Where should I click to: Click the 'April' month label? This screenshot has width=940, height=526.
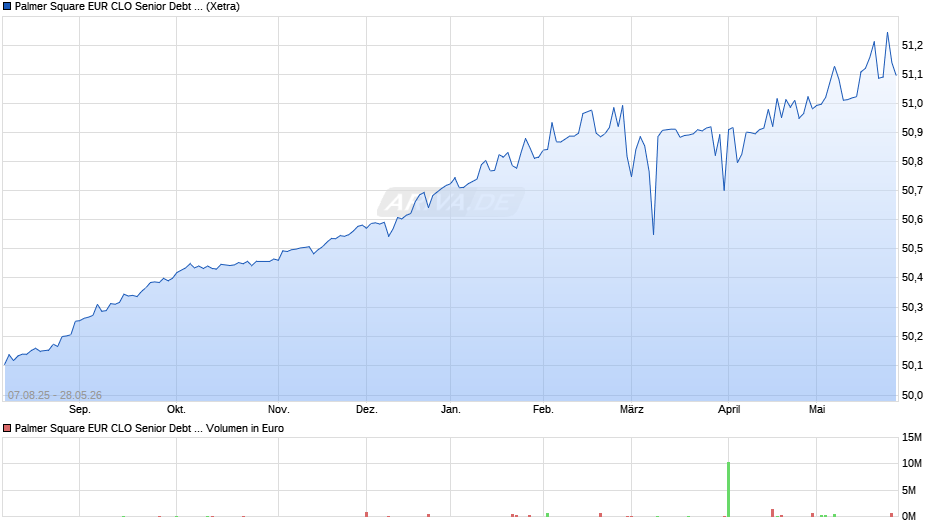pyautogui.click(x=729, y=410)
